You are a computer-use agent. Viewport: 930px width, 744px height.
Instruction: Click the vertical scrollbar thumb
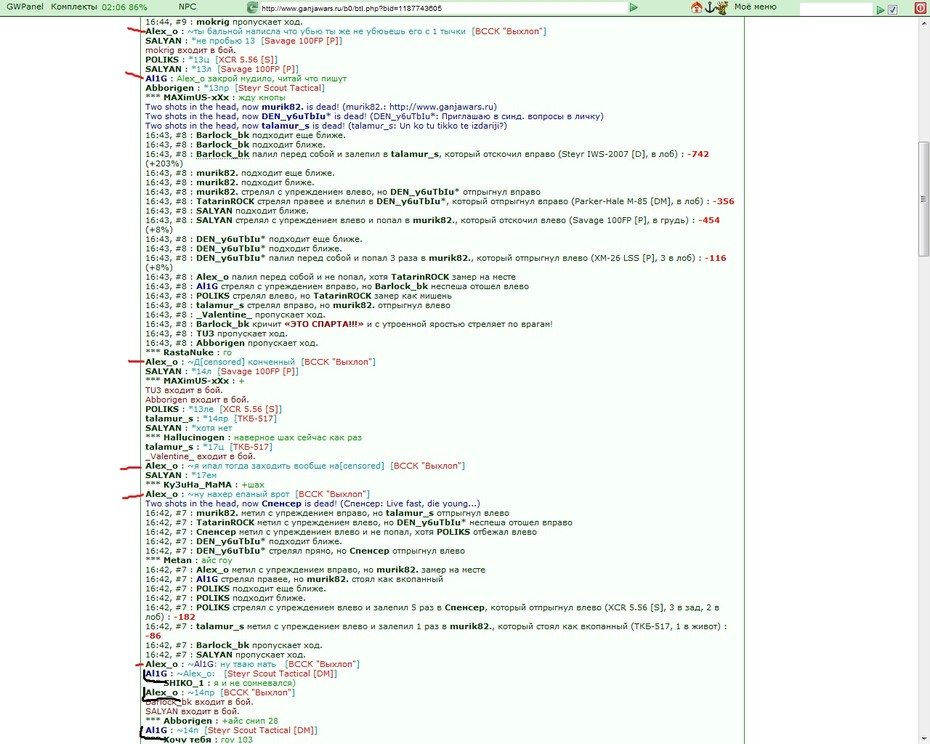(924, 199)
